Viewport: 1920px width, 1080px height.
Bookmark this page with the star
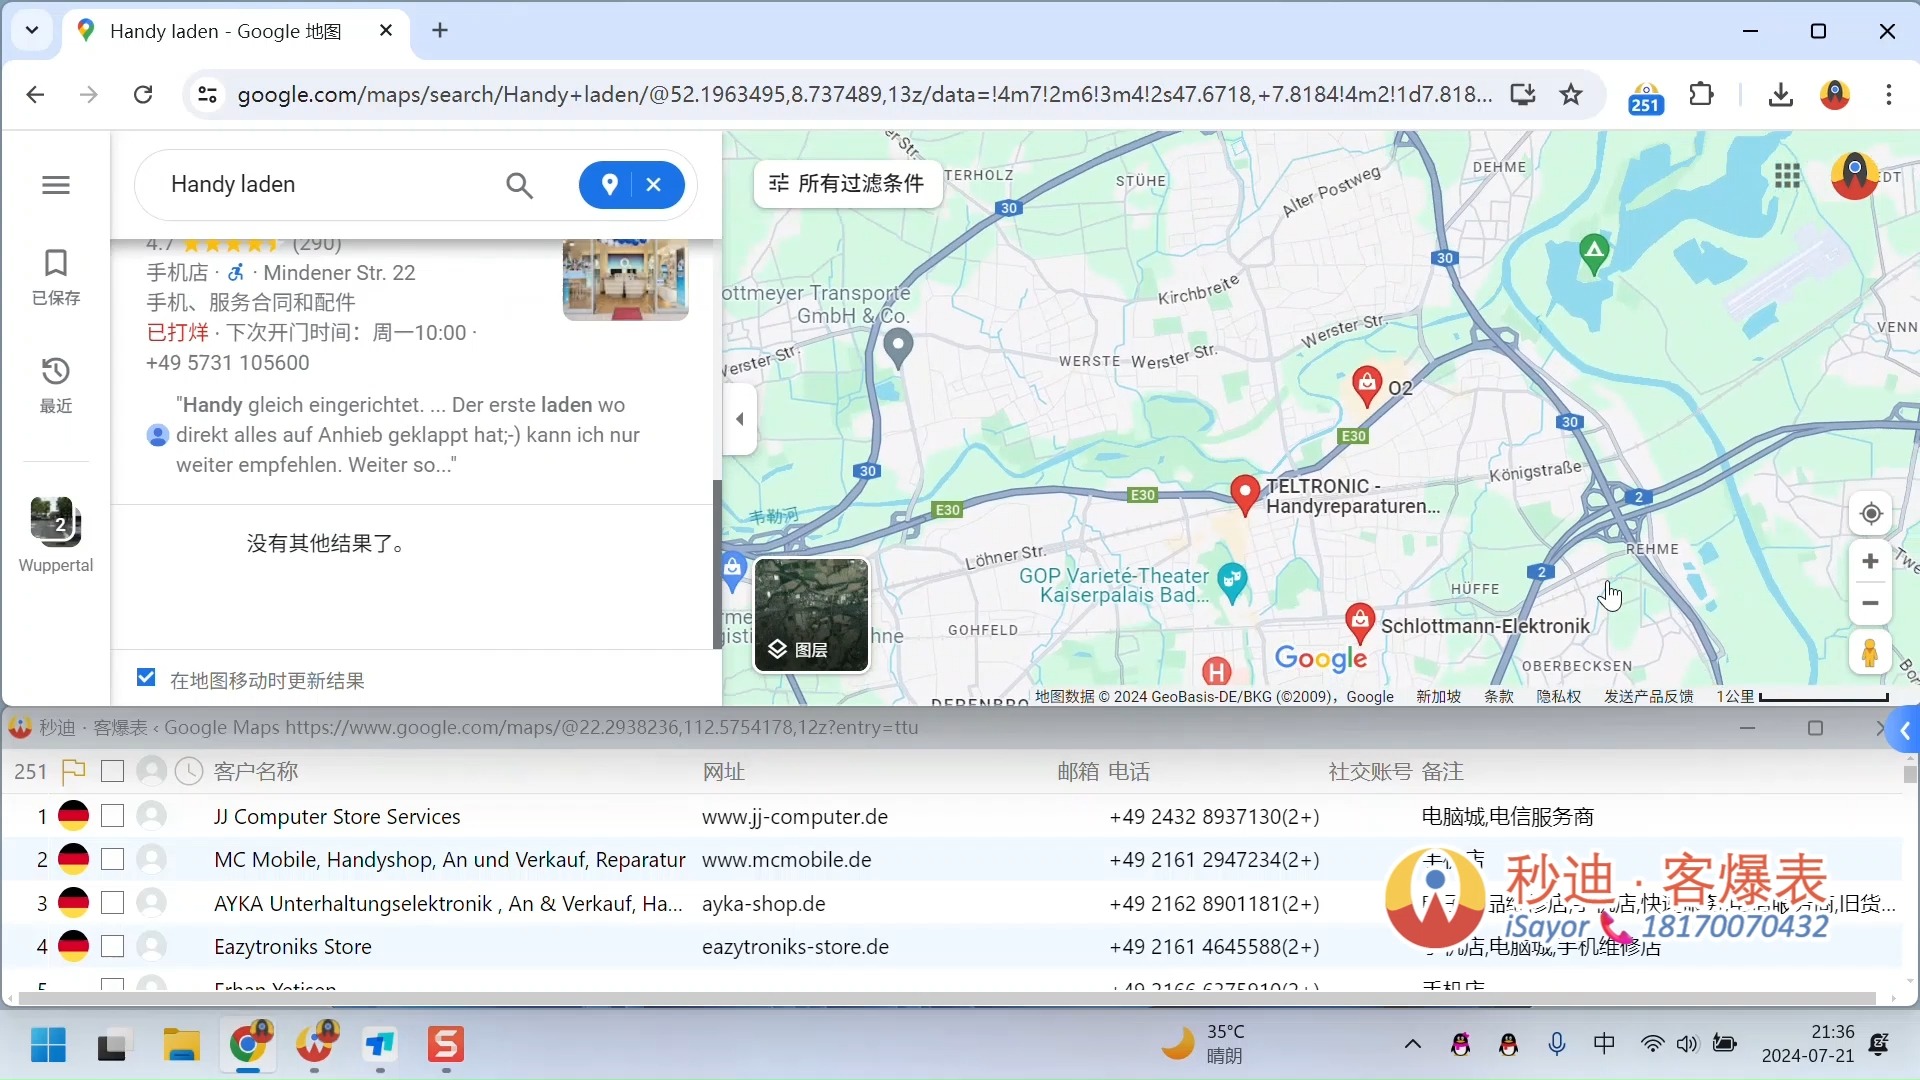point(1571,95)
